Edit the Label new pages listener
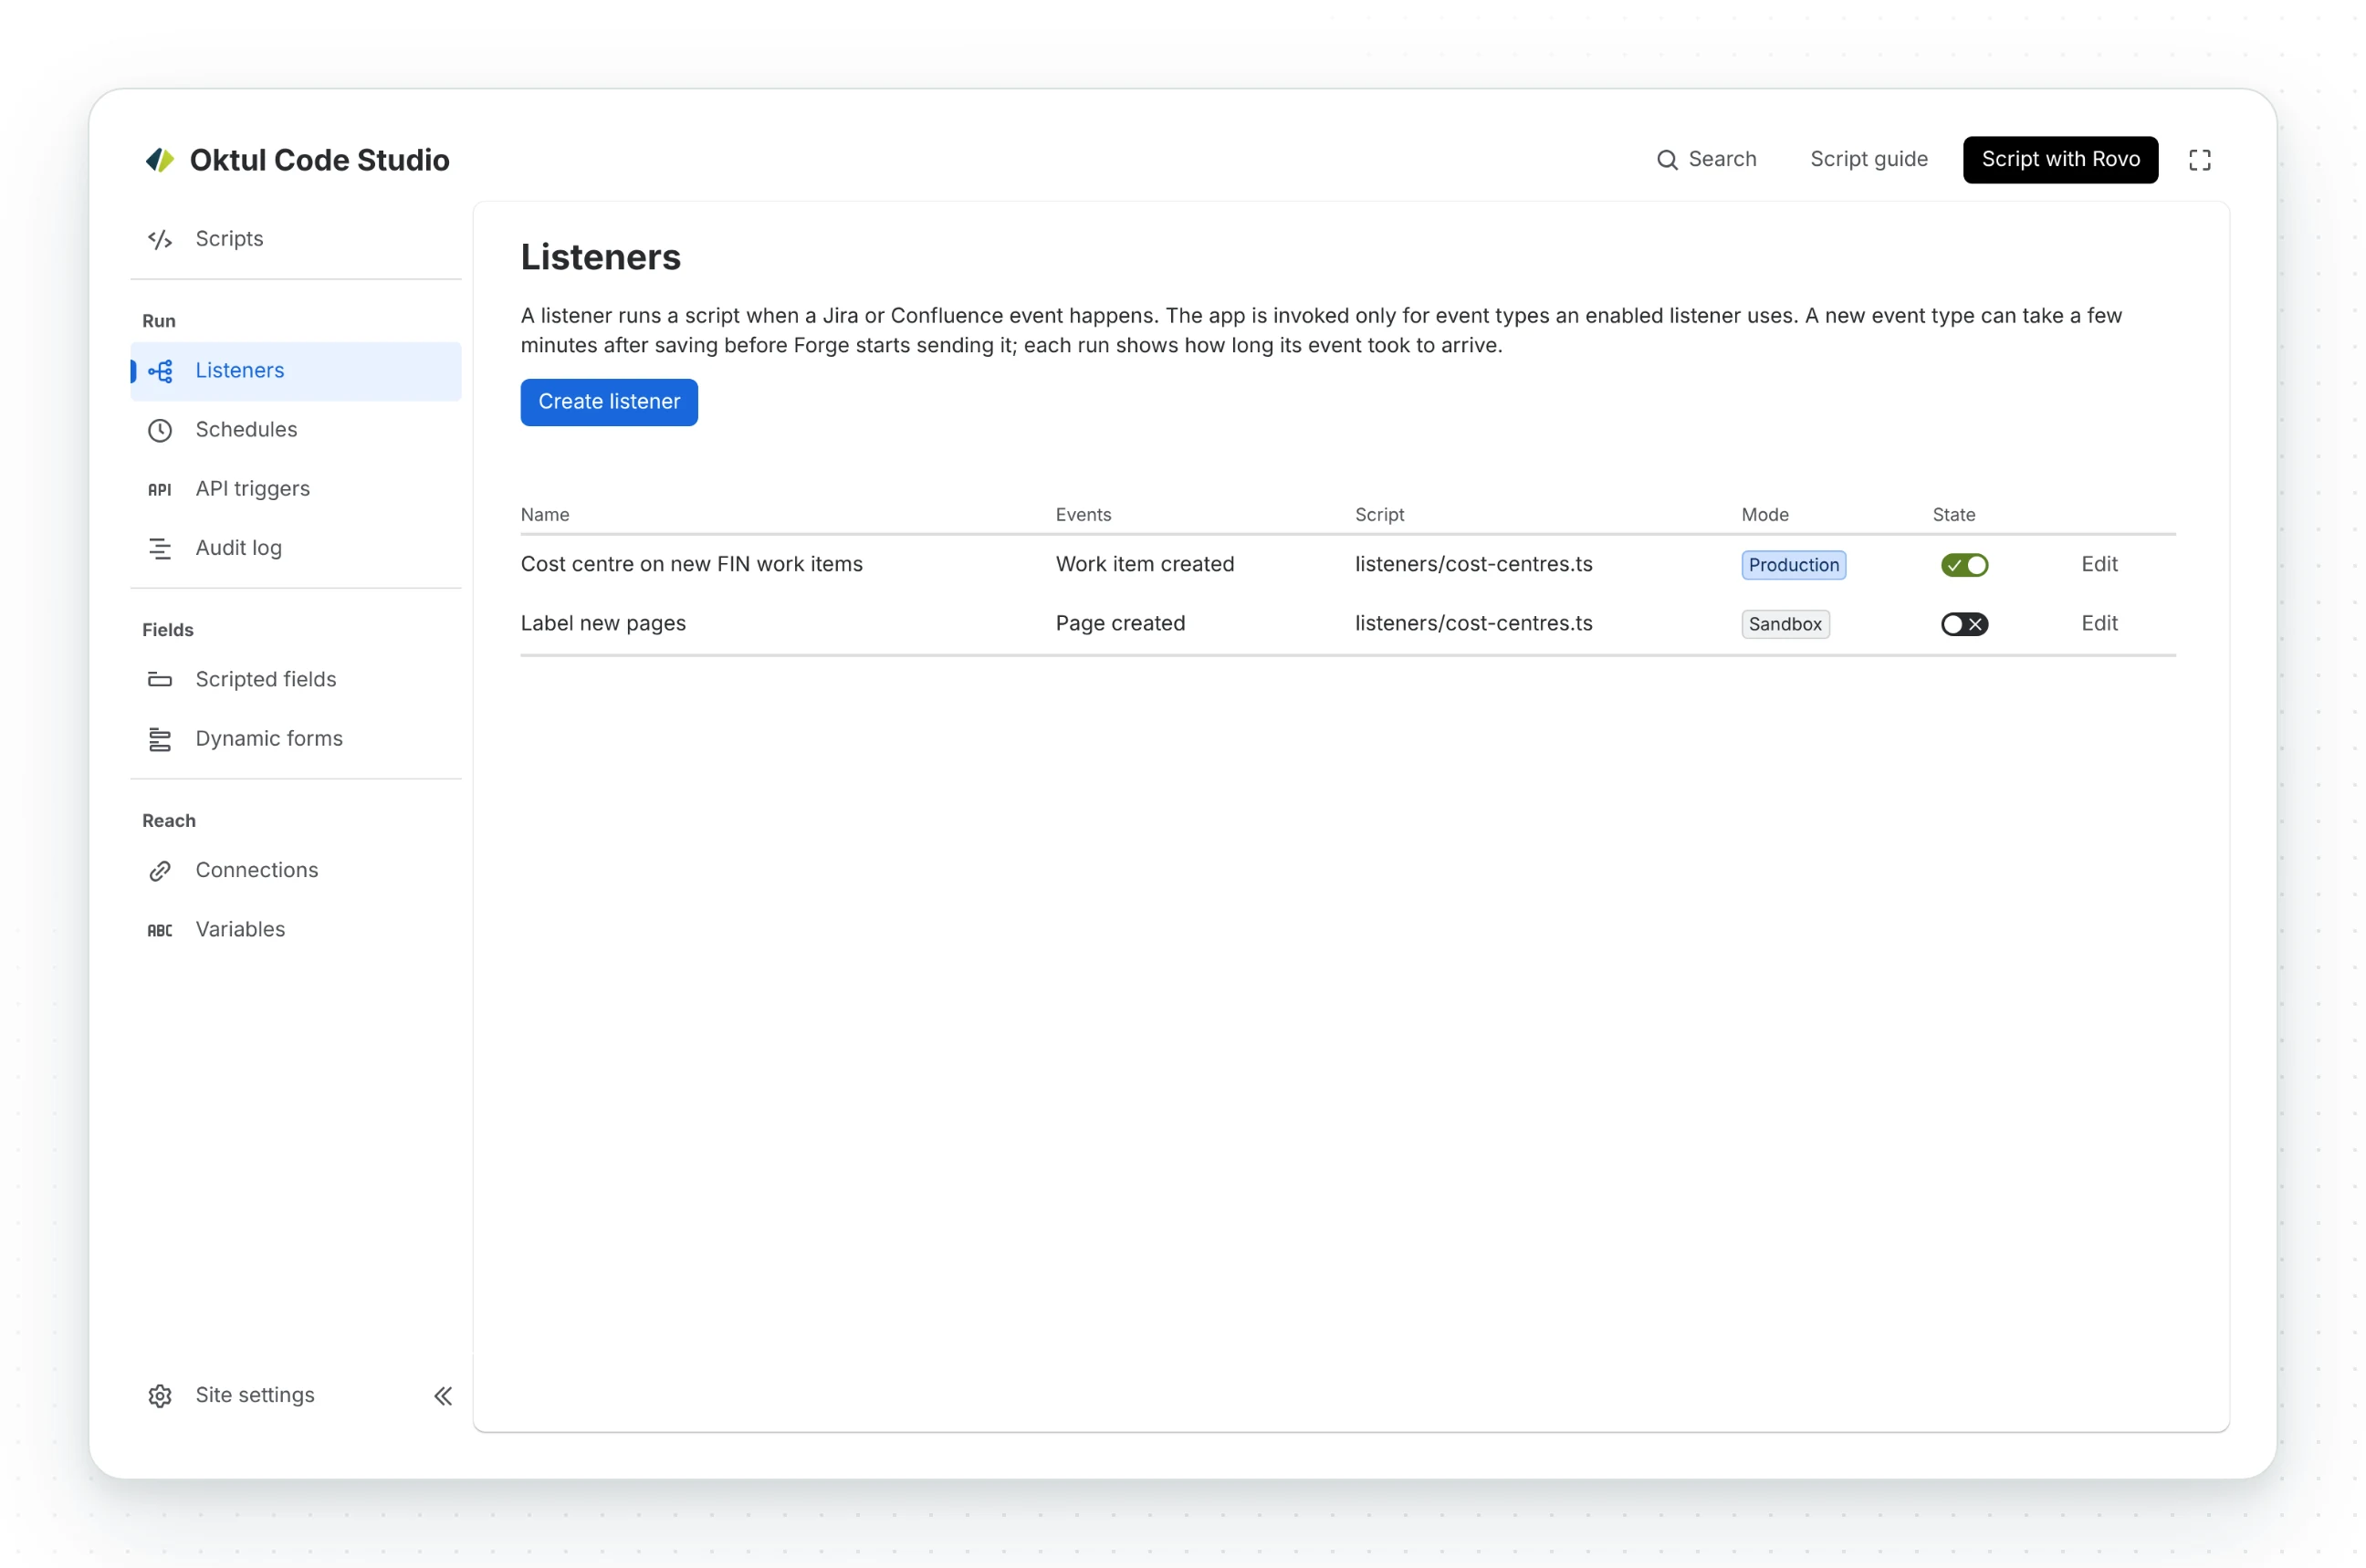 click(2099, 623)
